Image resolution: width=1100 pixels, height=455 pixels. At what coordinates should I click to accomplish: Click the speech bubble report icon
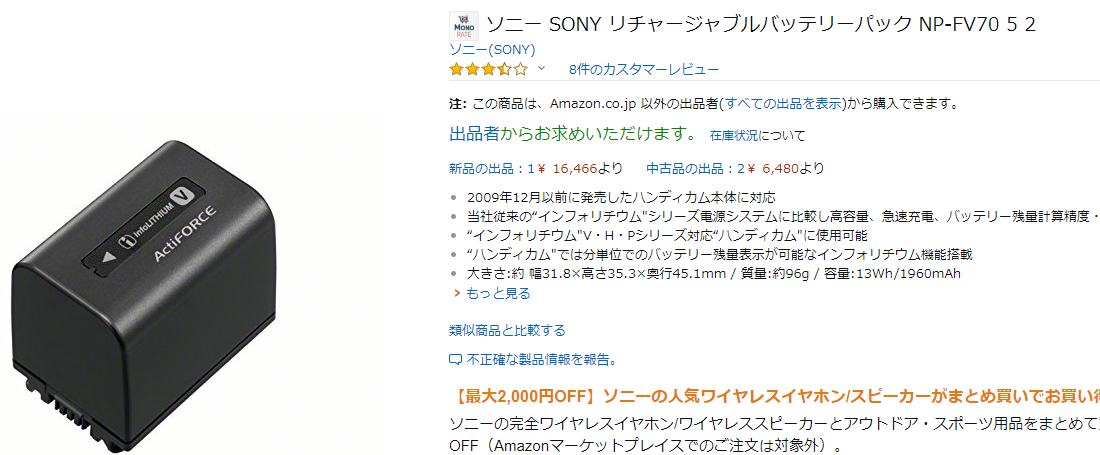click(x=455, y=359)
